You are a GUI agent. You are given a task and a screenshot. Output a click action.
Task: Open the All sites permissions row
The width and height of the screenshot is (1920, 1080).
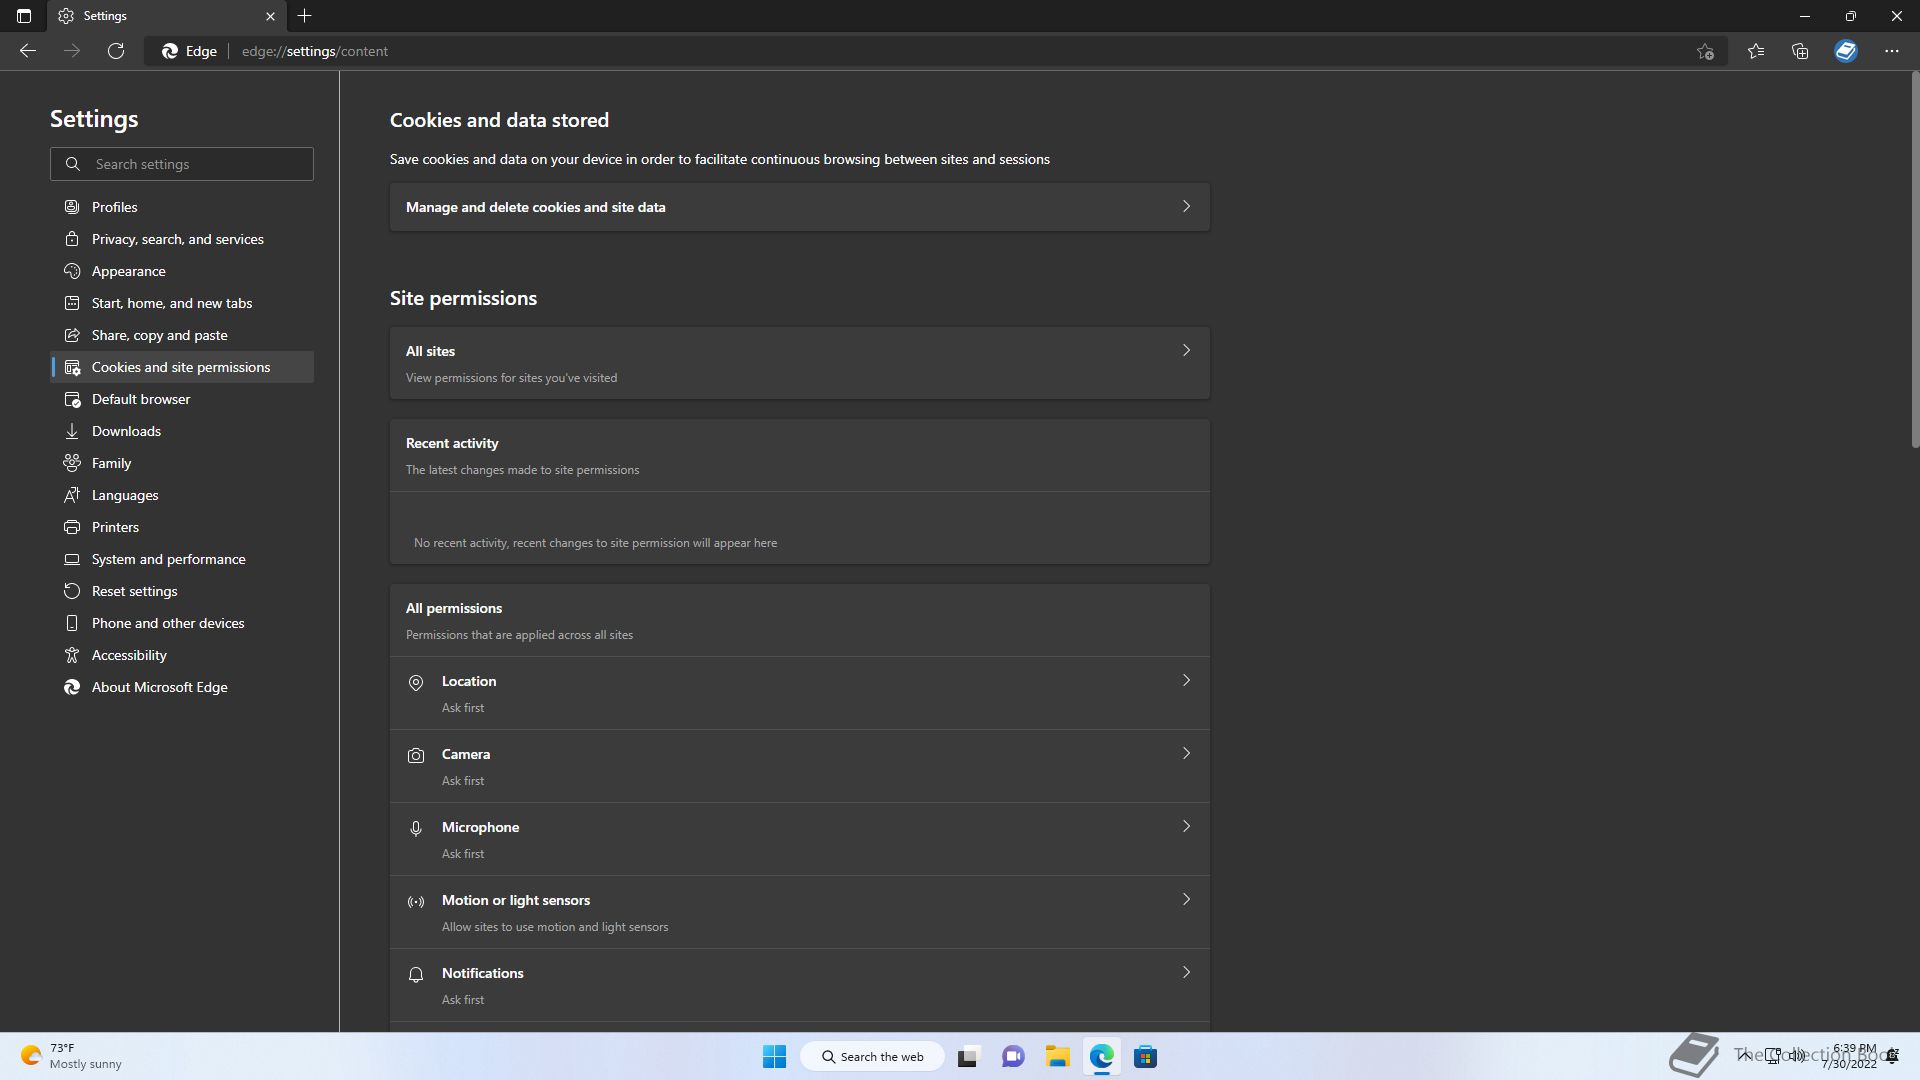coord(799,363)
